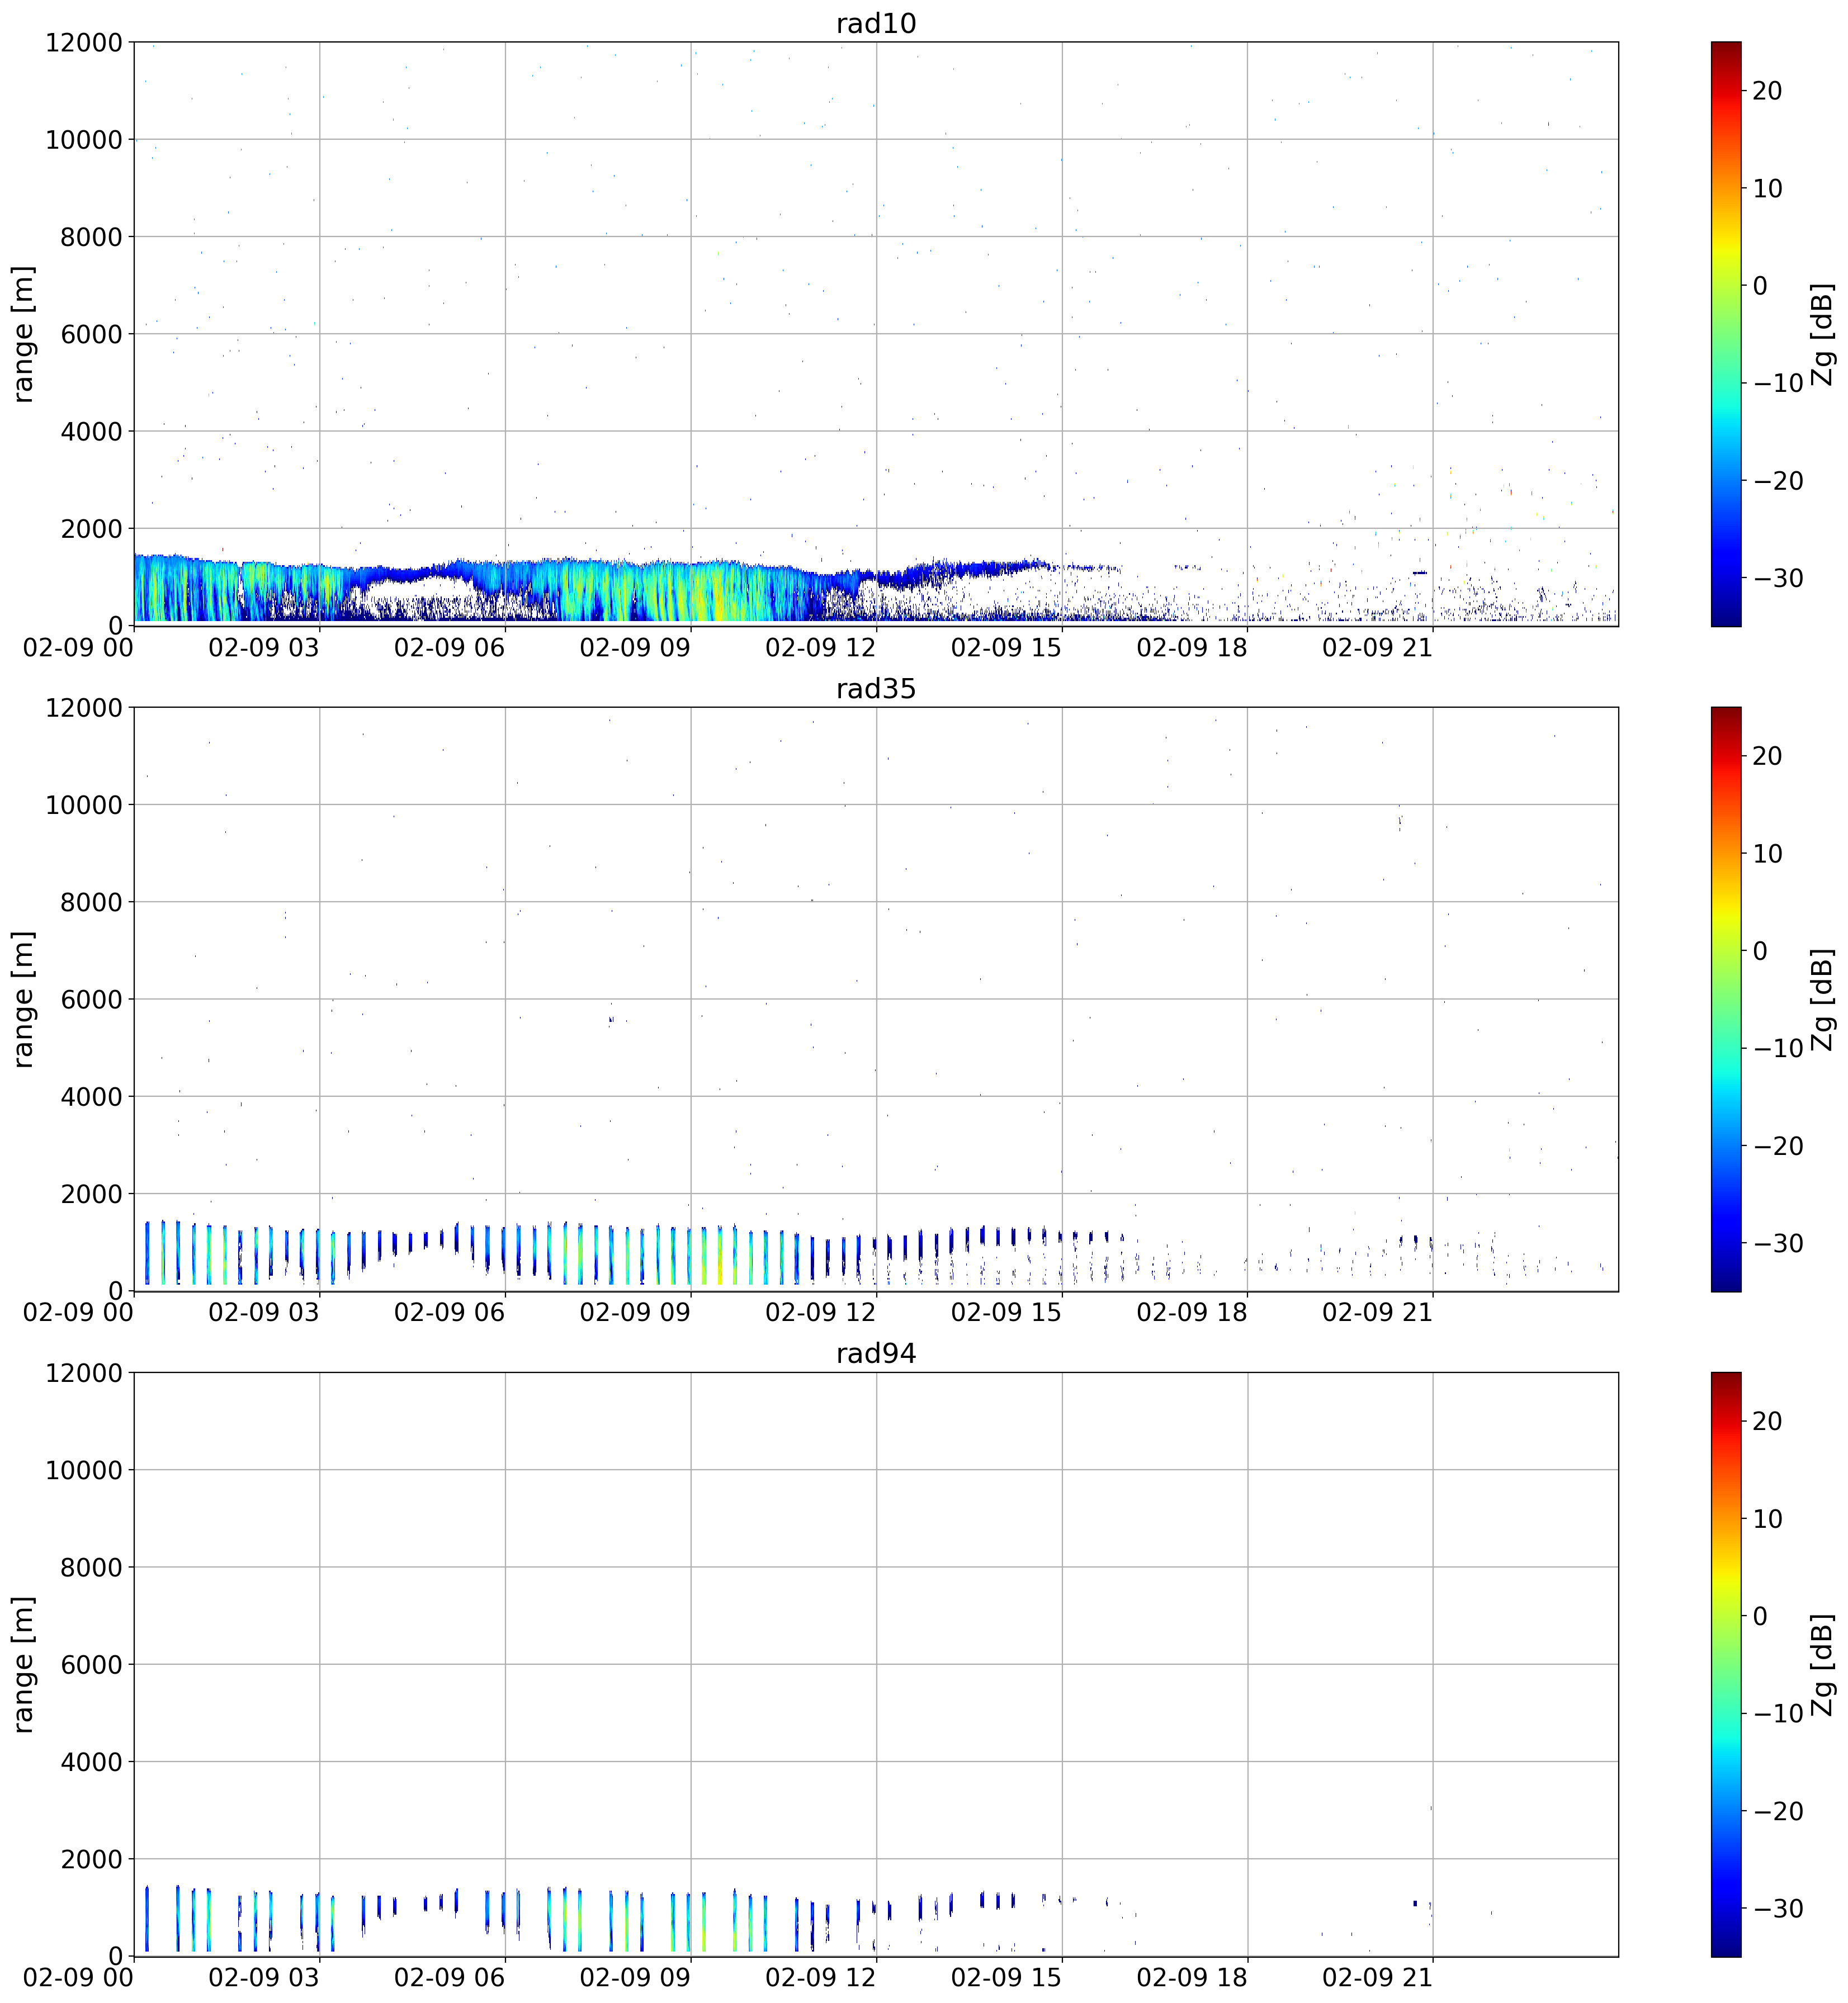This screenshot has height=2003, width=1848.
Task: Click the 4000 y-tick label of rad35
Action: point(91,1097)
